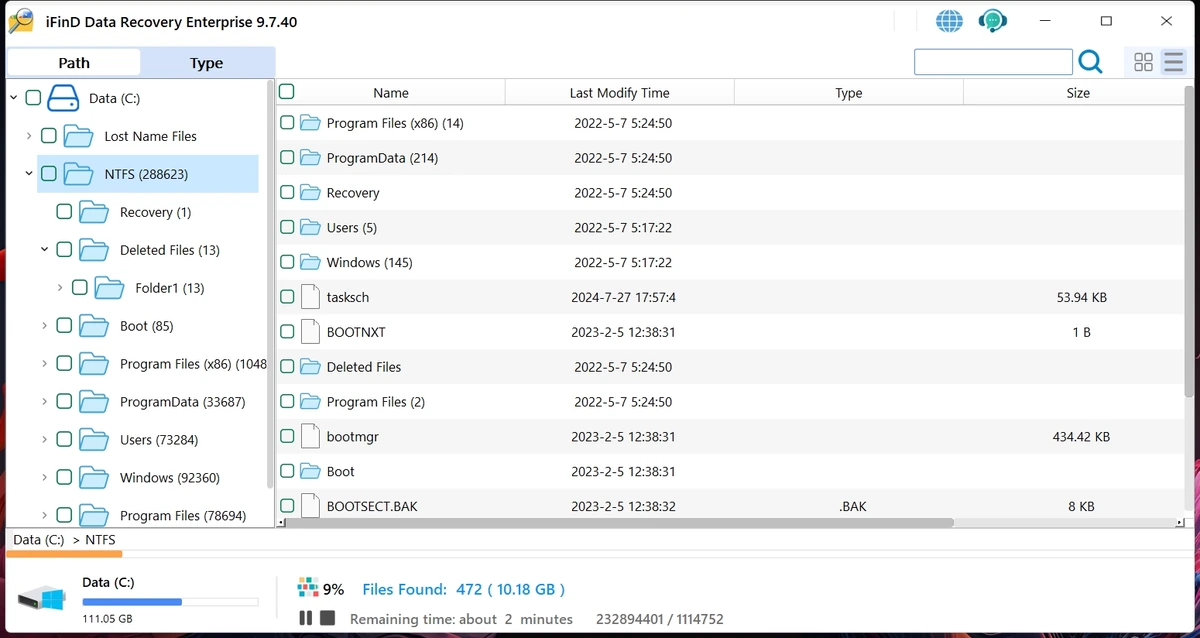Open the language globe icon
1200x638 pixels.
949,21
